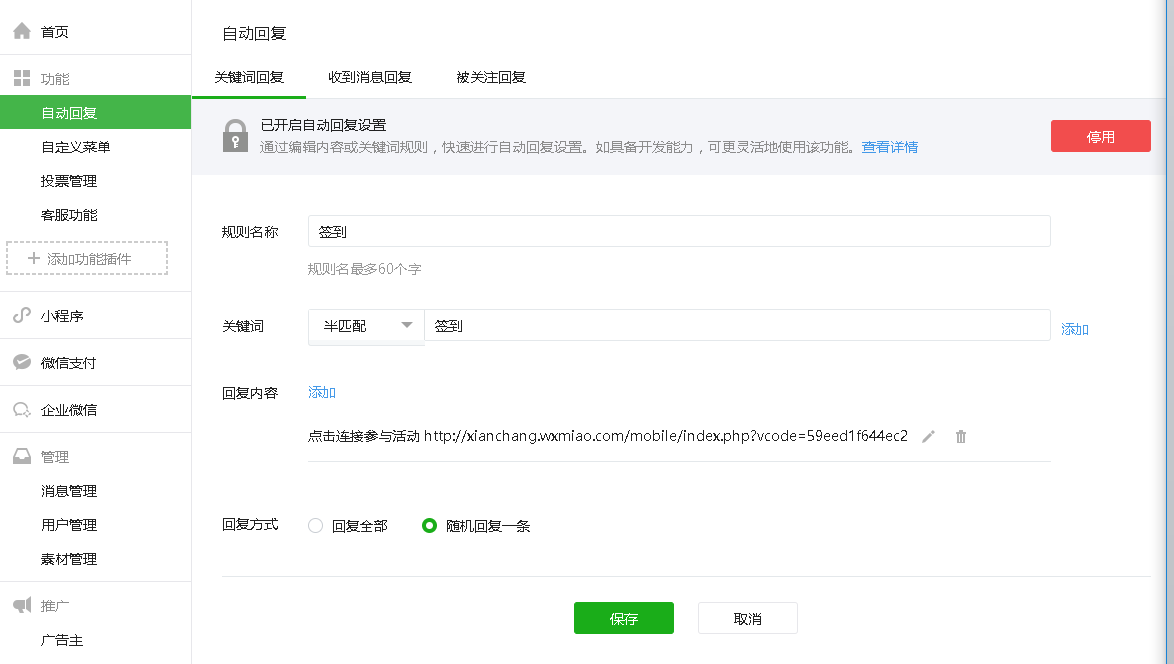The width and height of the screenshot is (1174, 664).
Task: Delete the reply using trash icon
Action: tap(961, 436)
